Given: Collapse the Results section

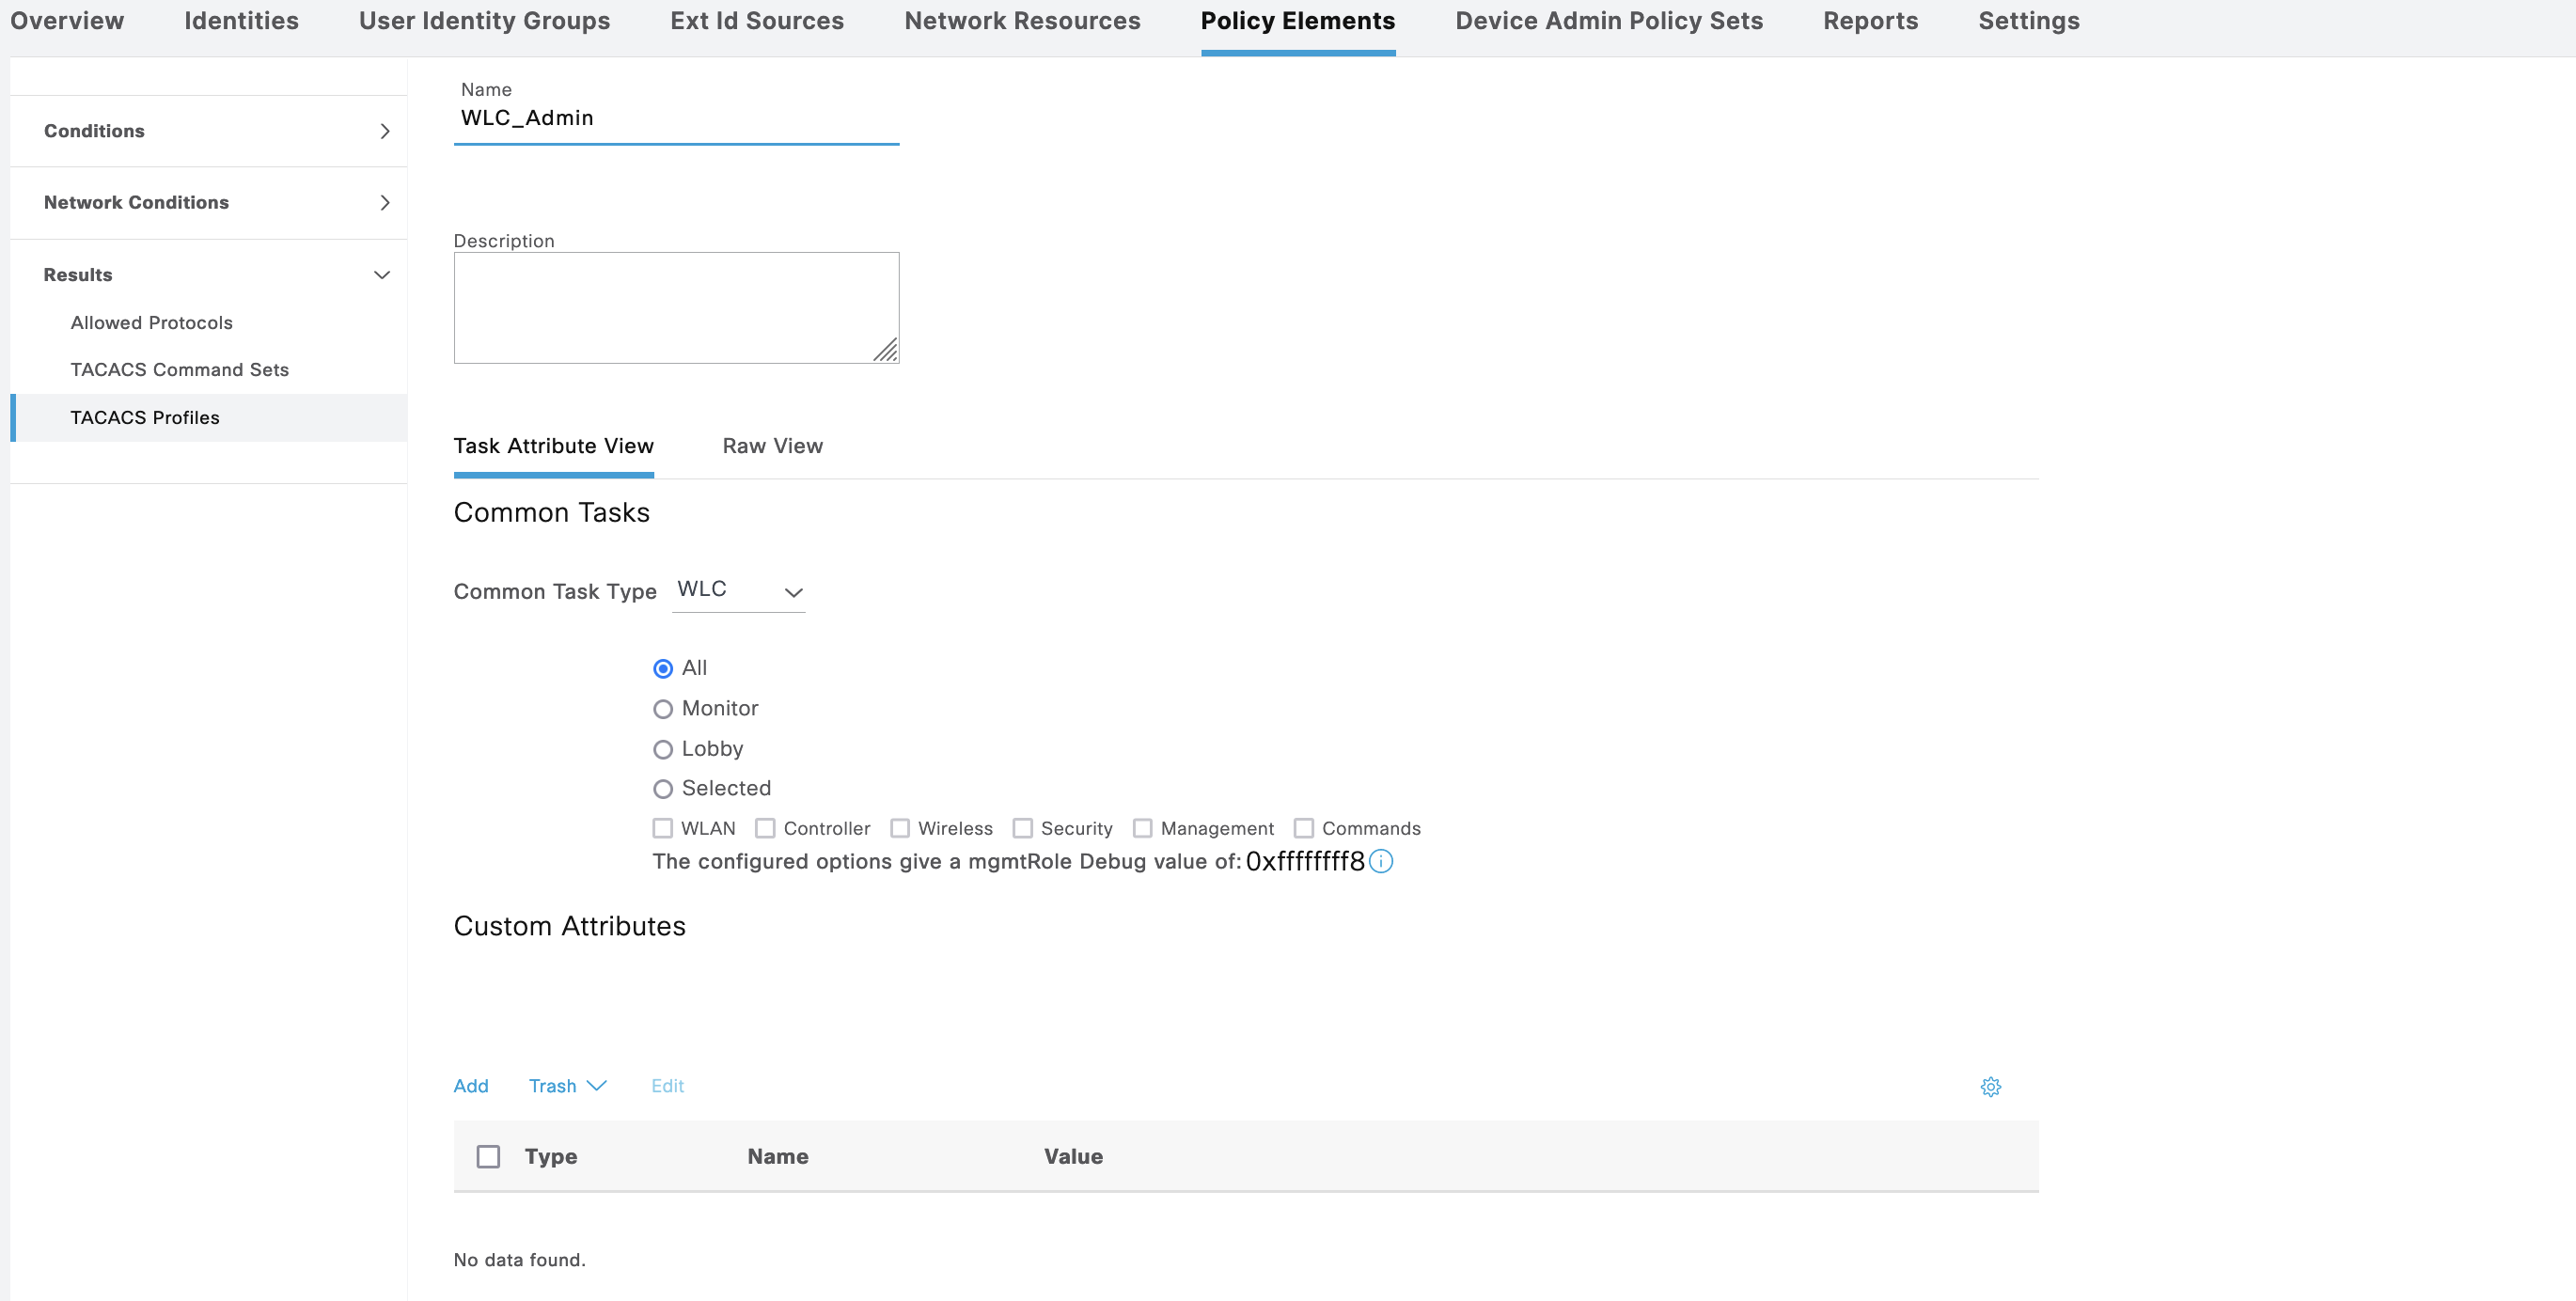Looking at the screenshot, I should (x=381, y=275).
